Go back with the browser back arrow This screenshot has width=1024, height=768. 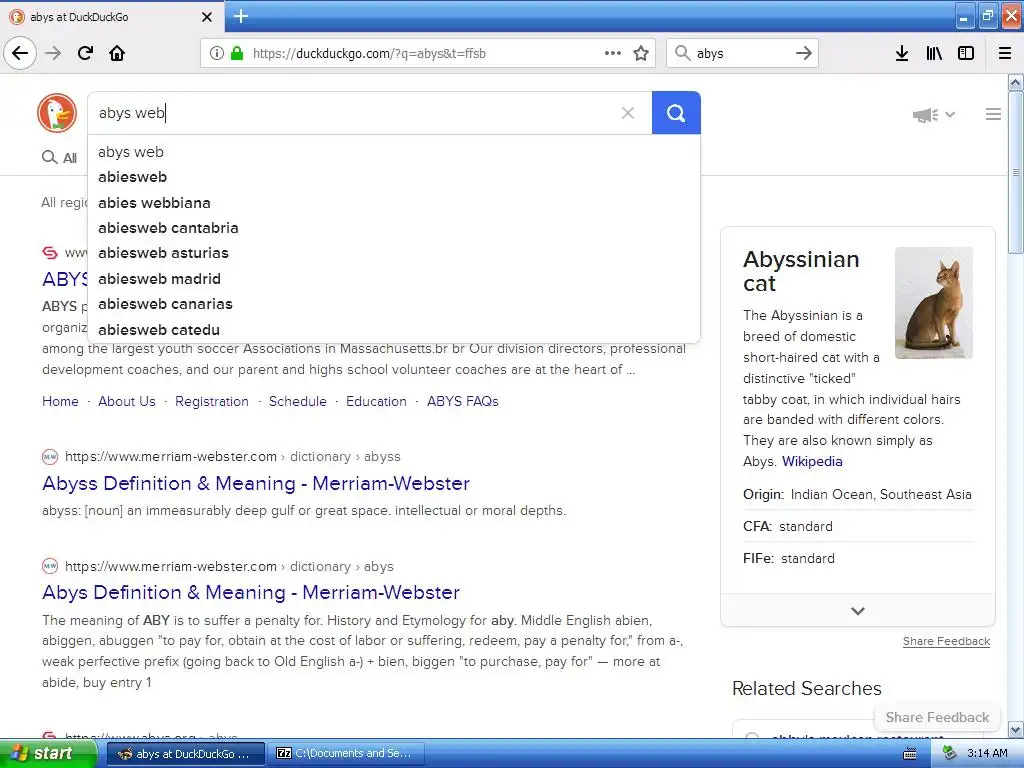click(20, 53)
